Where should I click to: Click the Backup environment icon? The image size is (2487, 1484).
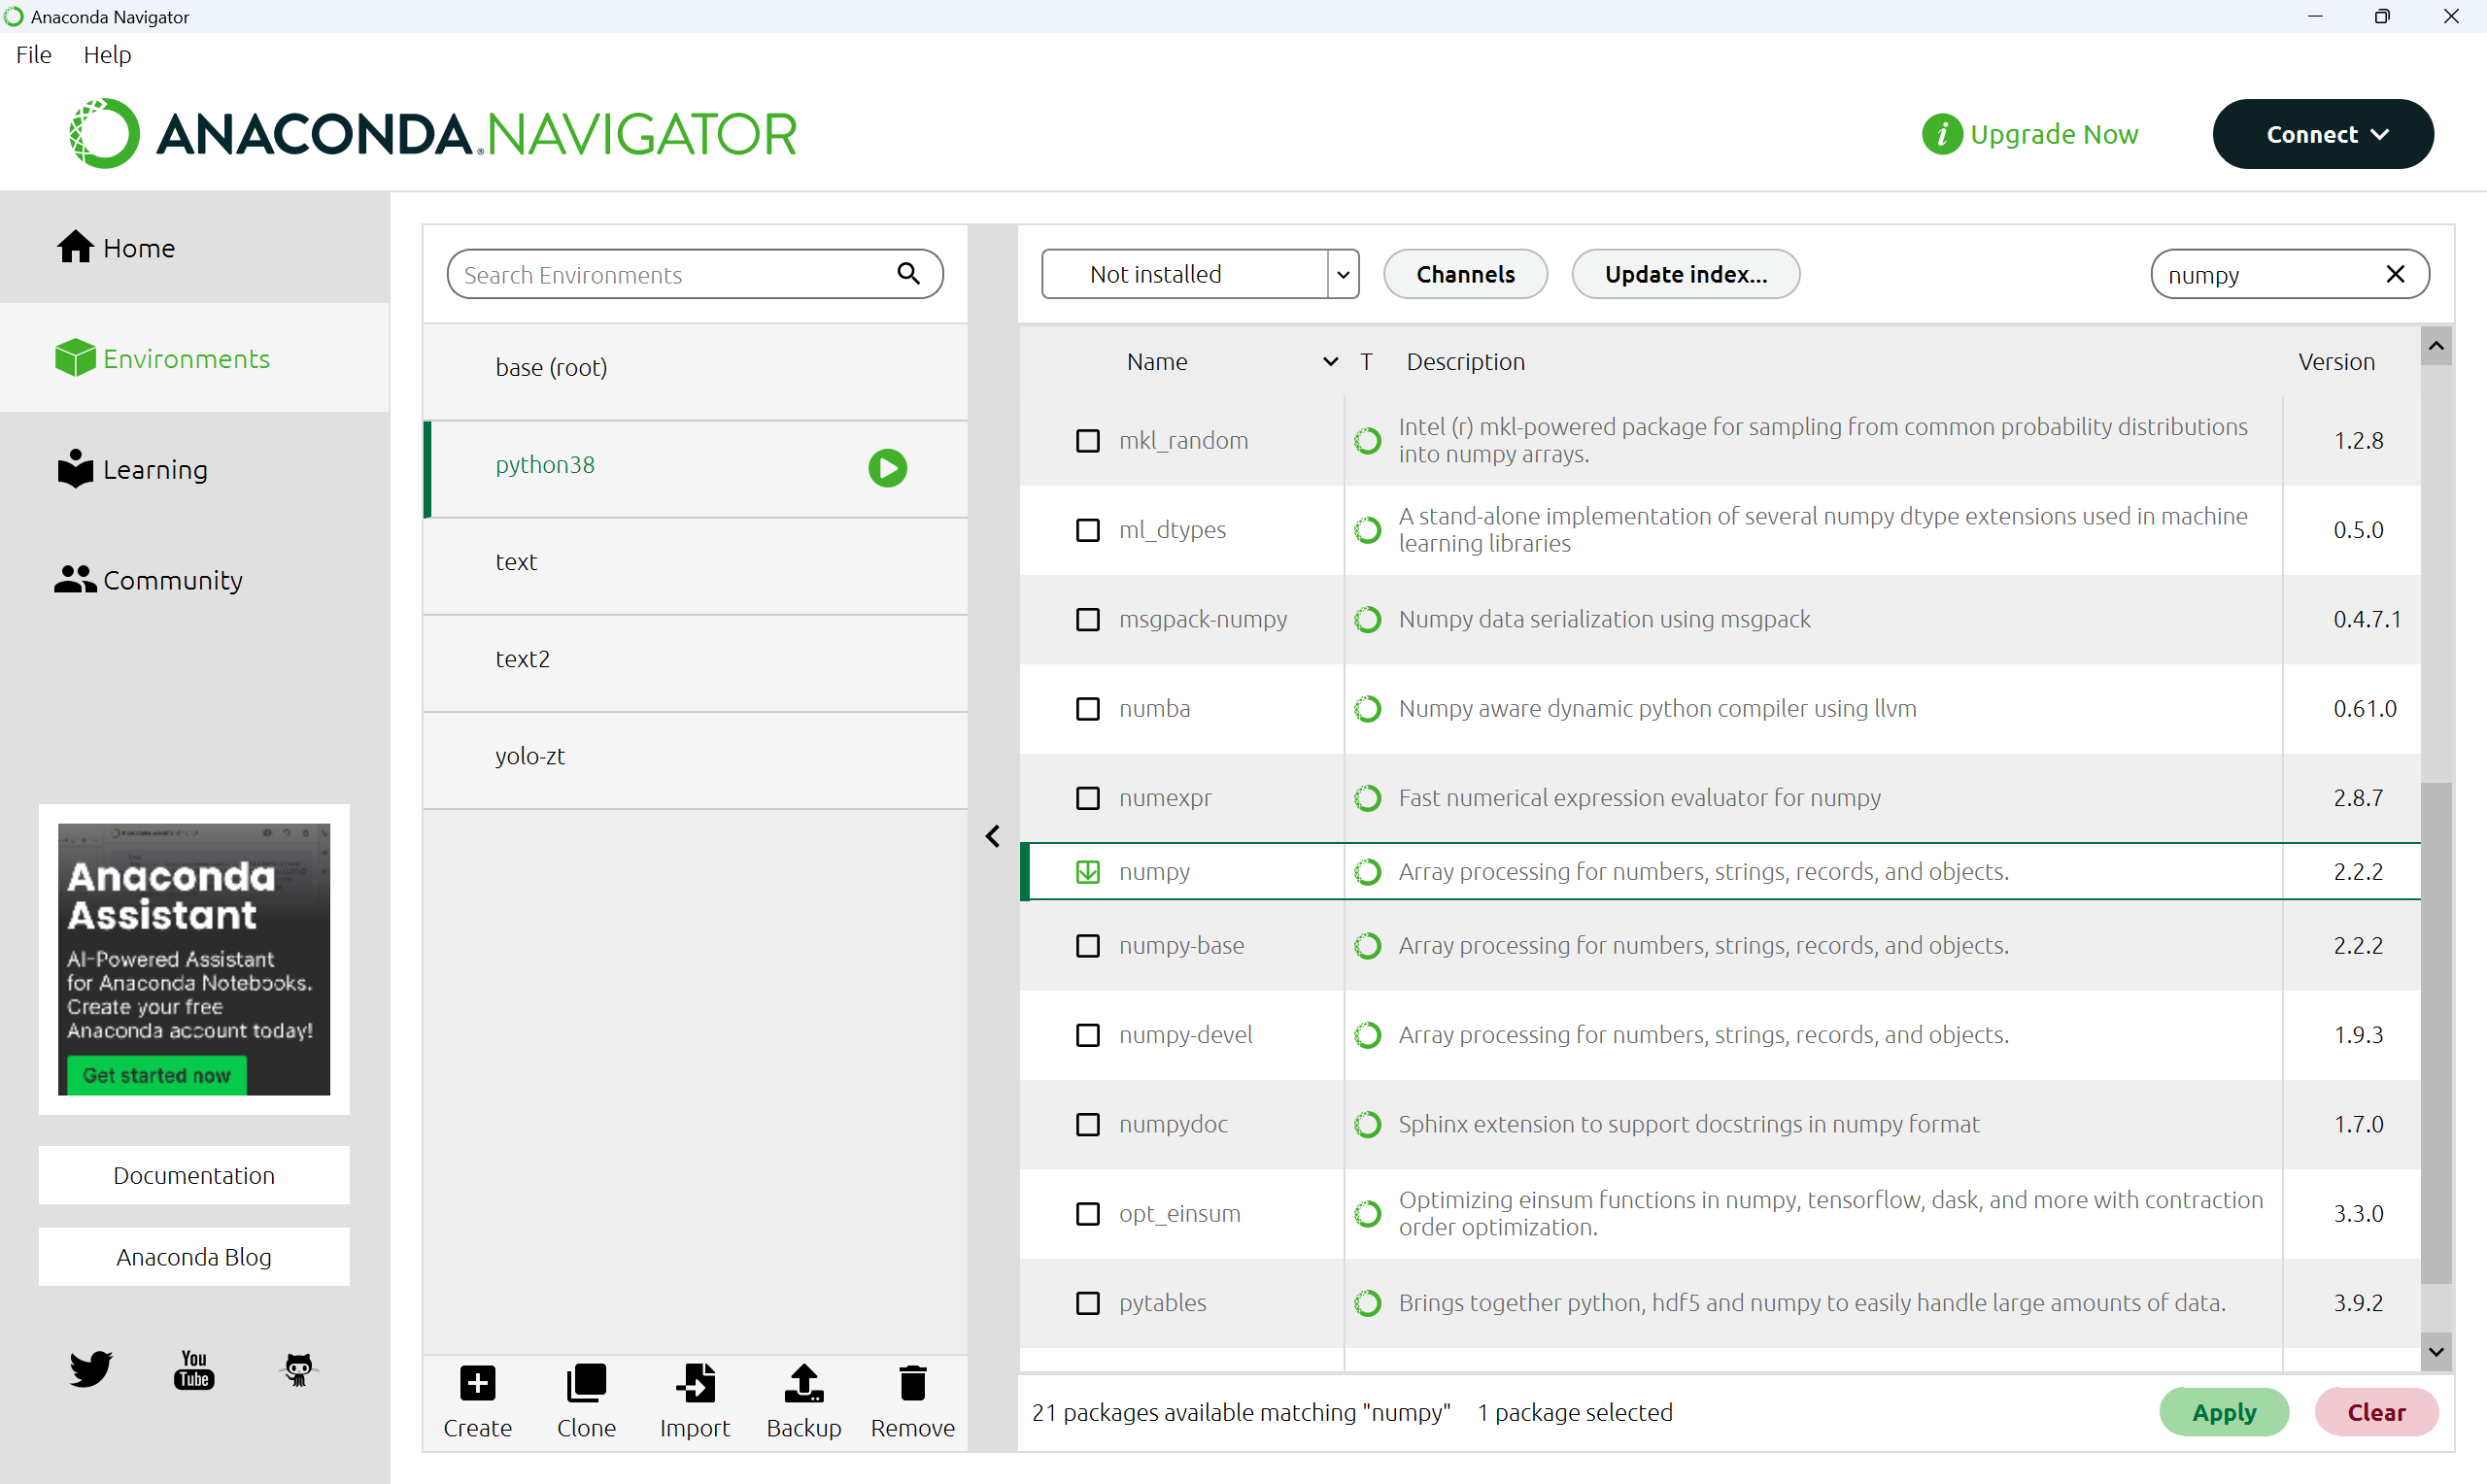click(804, 1383)
